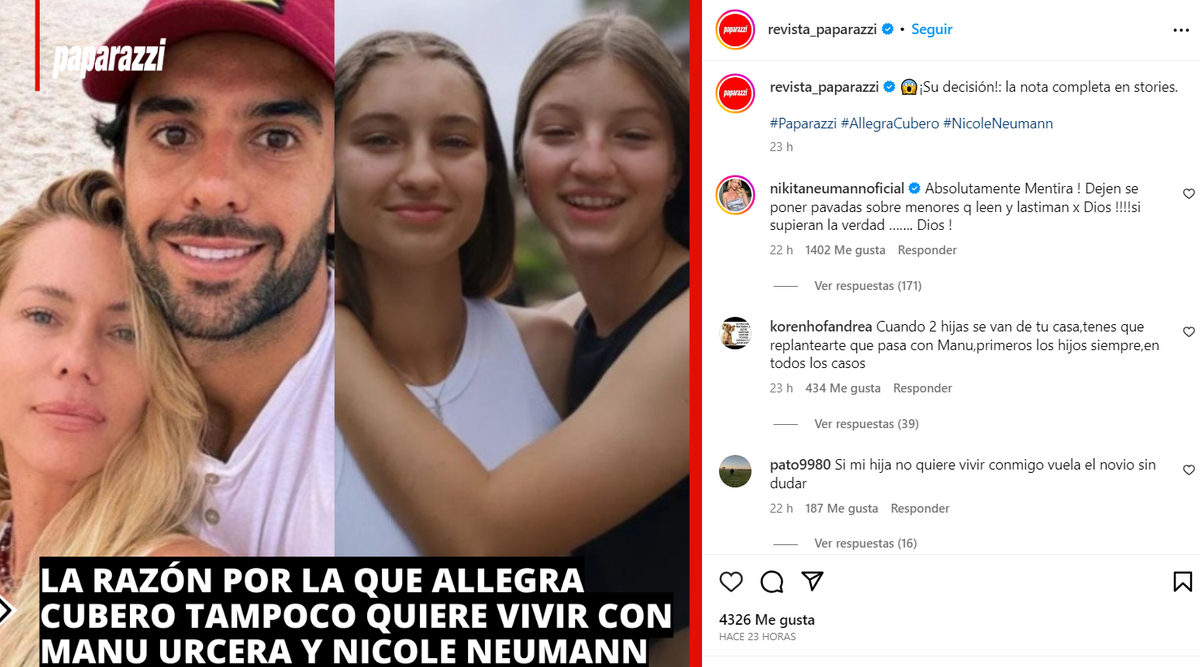This screenshot has width=1200, height=667.
Task: Click revista_paparazzi profile avatar in header
Action: (x=735, y=29)
